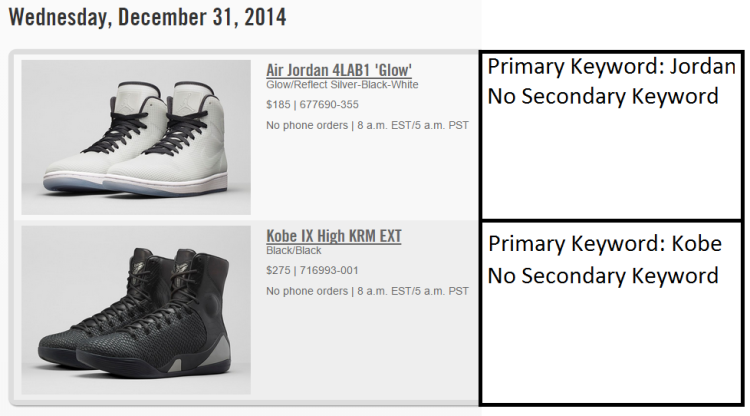Click the "Primary Keyword: Jordan" annotation text
Viewport: 750px width, 416px height.
pos(612,68)
